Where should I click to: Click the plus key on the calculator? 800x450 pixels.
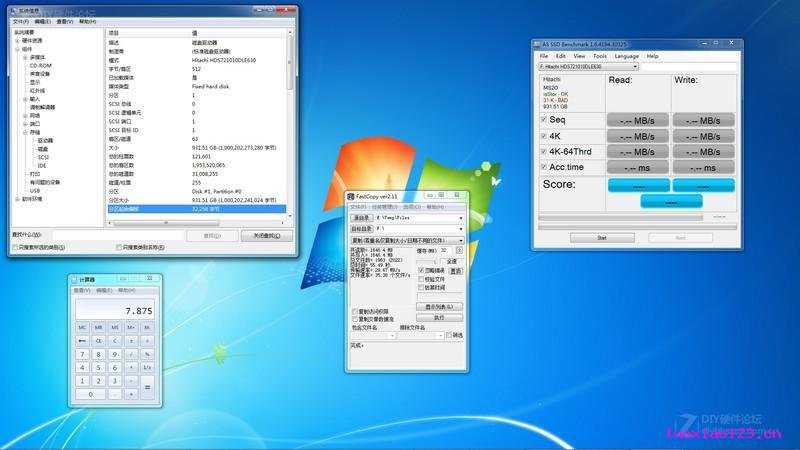131,394
